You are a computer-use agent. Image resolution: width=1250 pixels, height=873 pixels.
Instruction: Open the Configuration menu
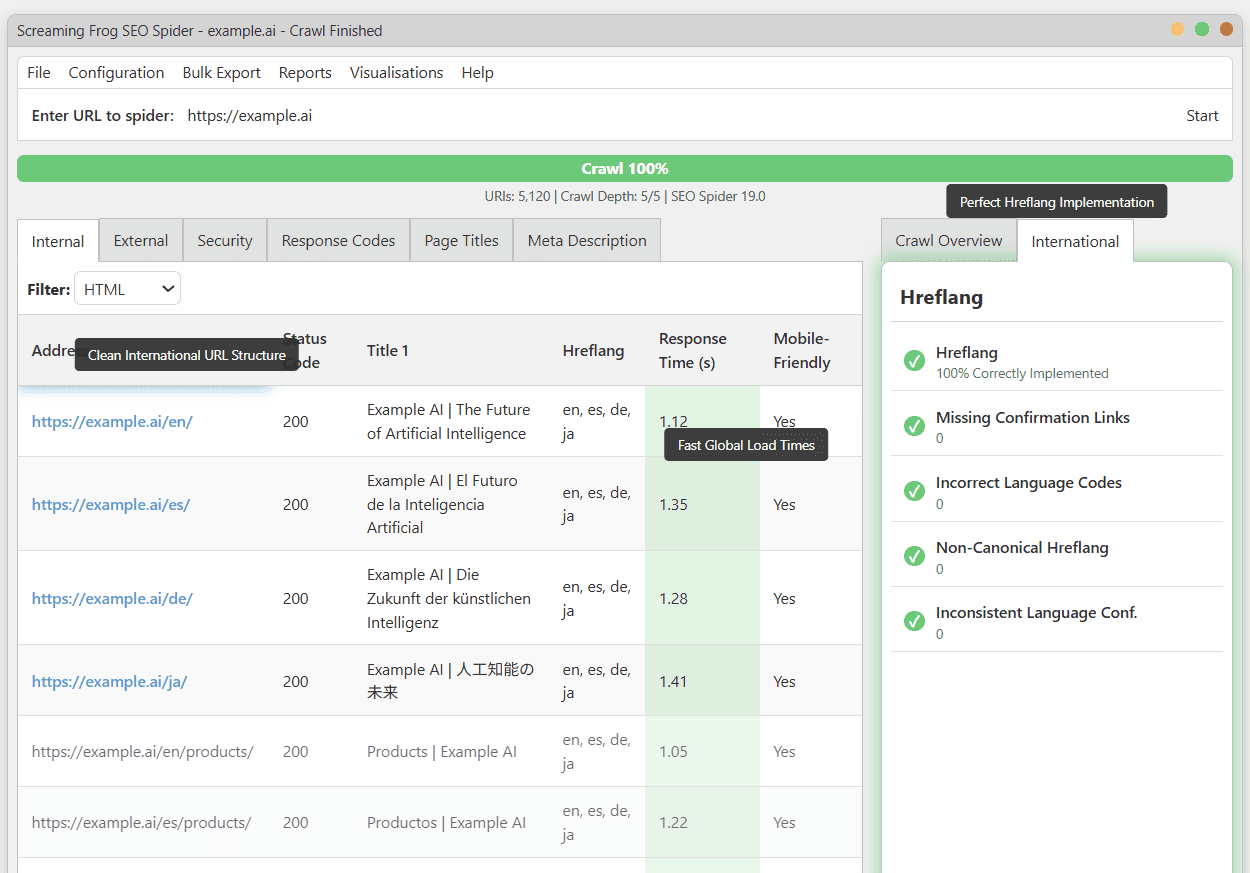pos(116,73)
